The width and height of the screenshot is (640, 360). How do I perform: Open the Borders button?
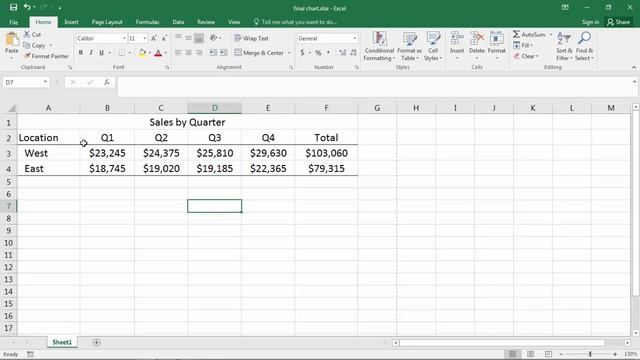coord(121,53)
